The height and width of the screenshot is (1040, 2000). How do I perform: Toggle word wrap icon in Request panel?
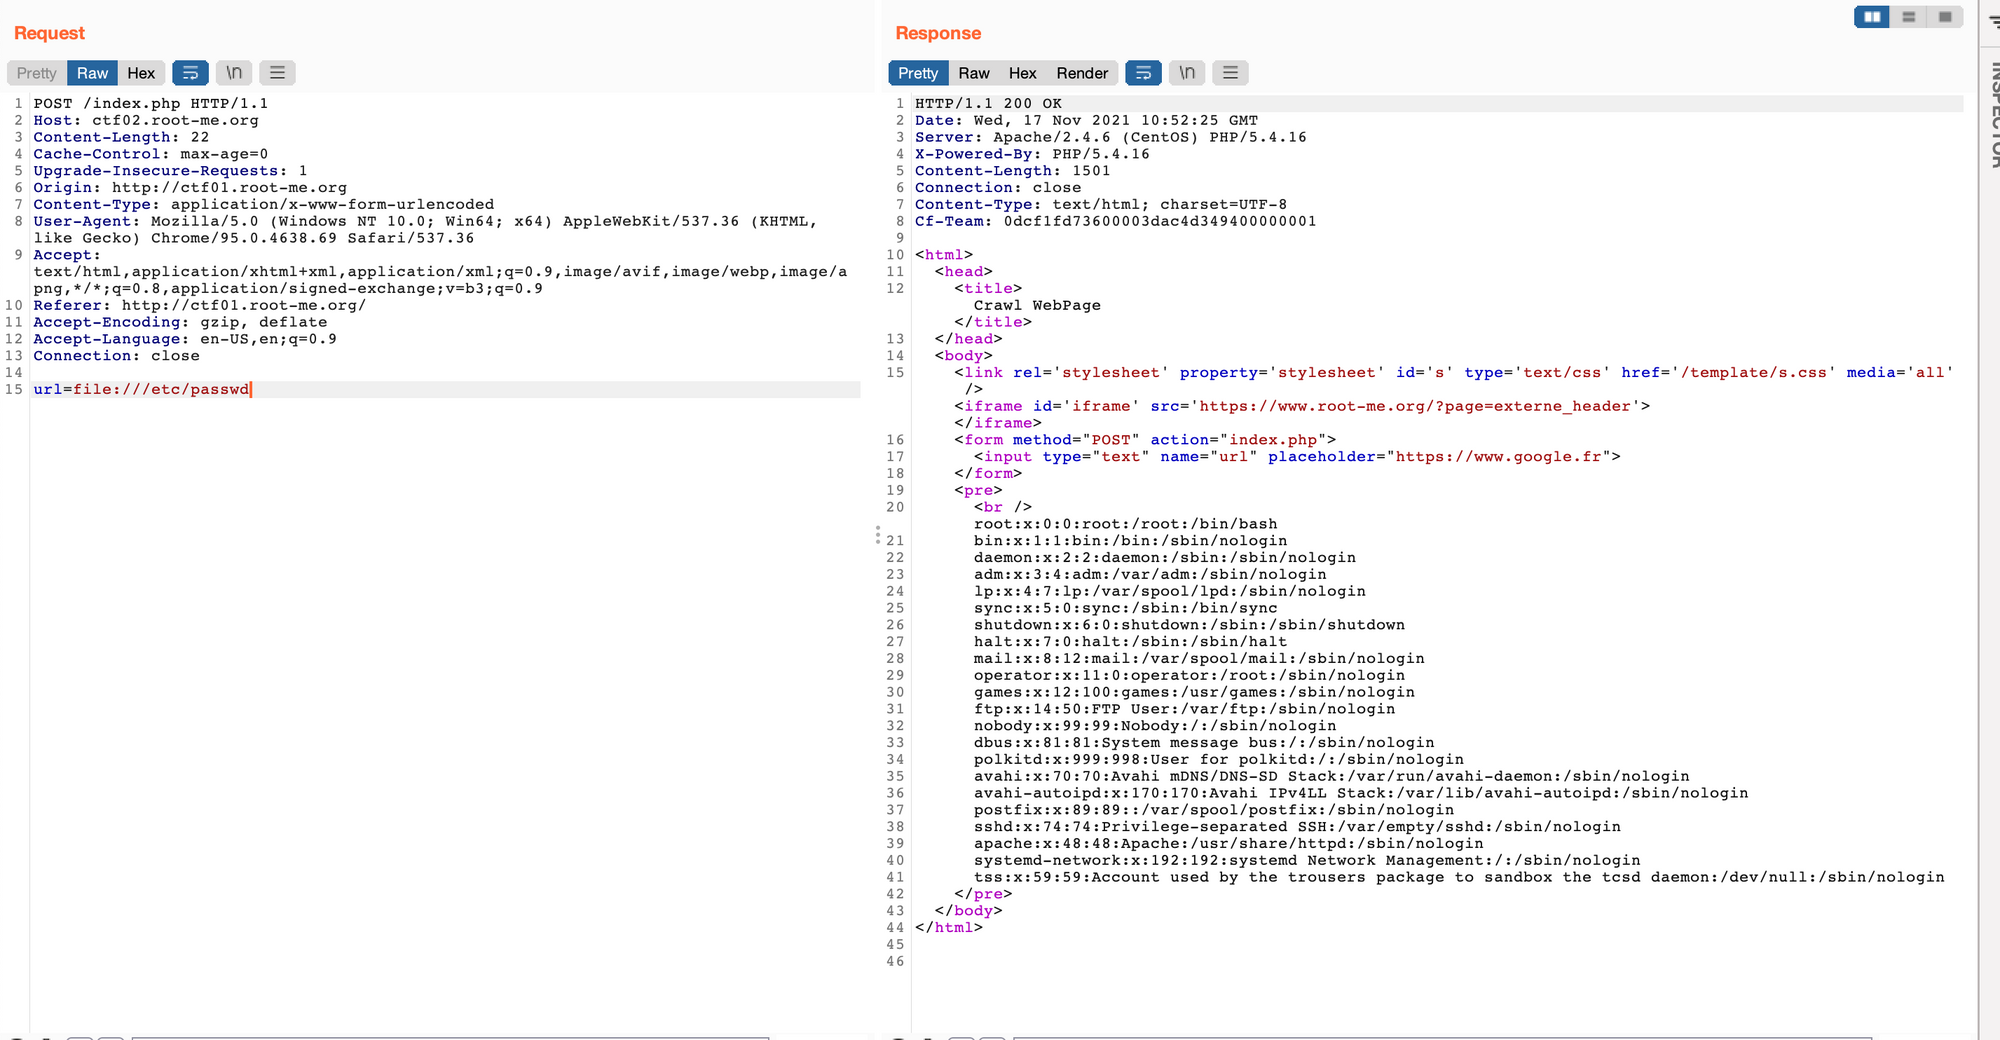click(190, 73)
